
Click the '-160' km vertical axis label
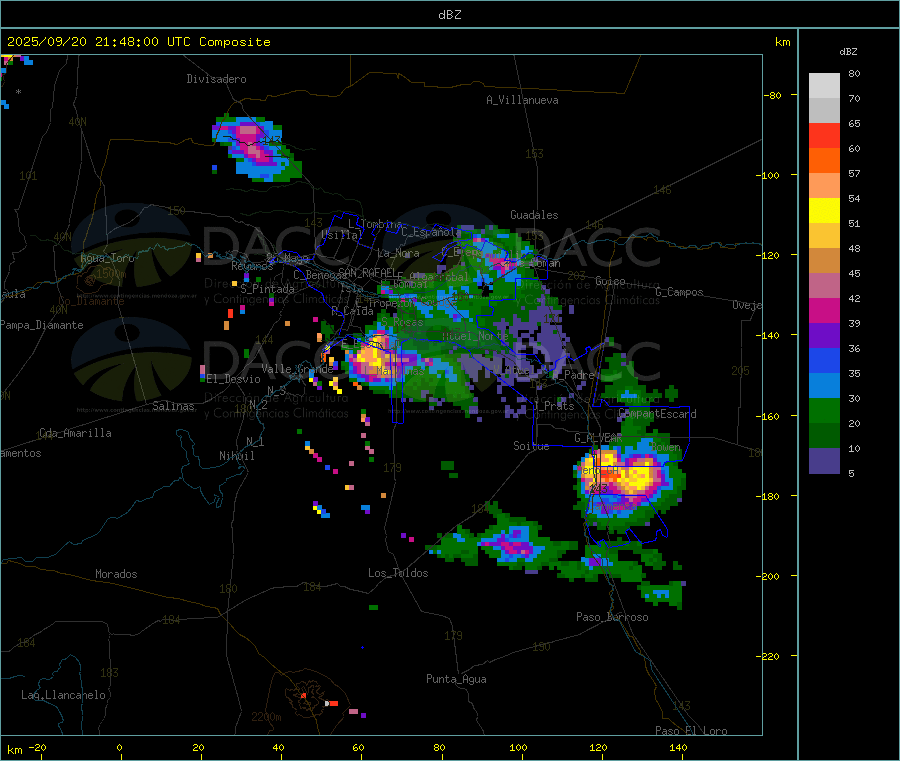[x=767, y=416]
